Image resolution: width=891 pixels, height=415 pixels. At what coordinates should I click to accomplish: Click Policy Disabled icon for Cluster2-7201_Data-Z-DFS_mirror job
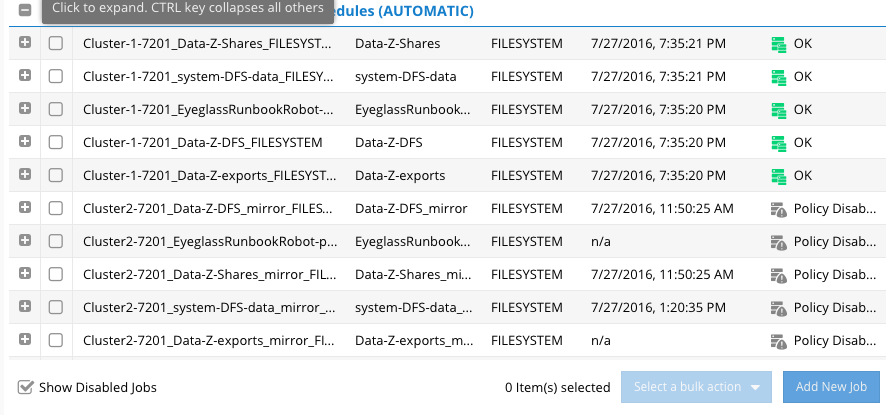(778, 209)
